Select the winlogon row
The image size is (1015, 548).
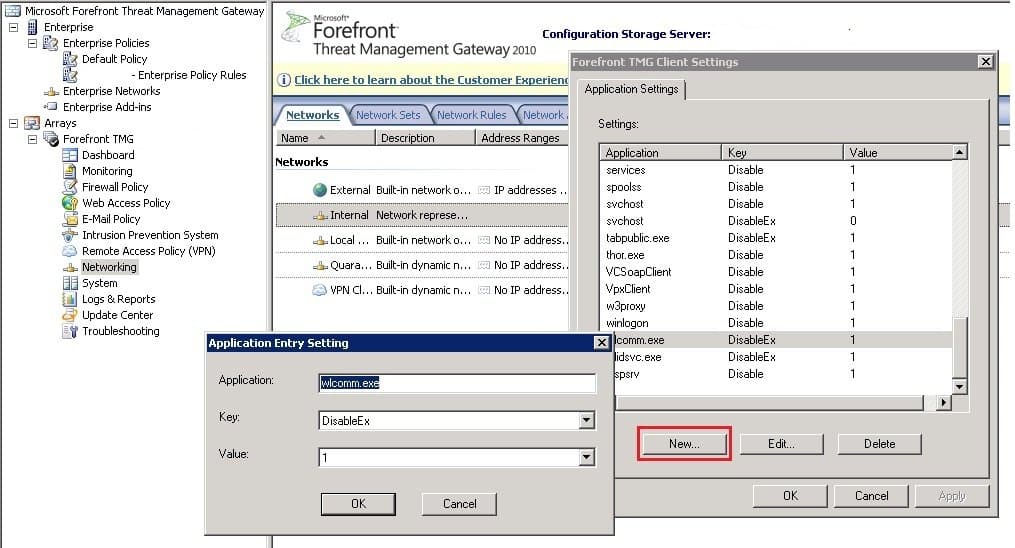click(x=775, y=323)
